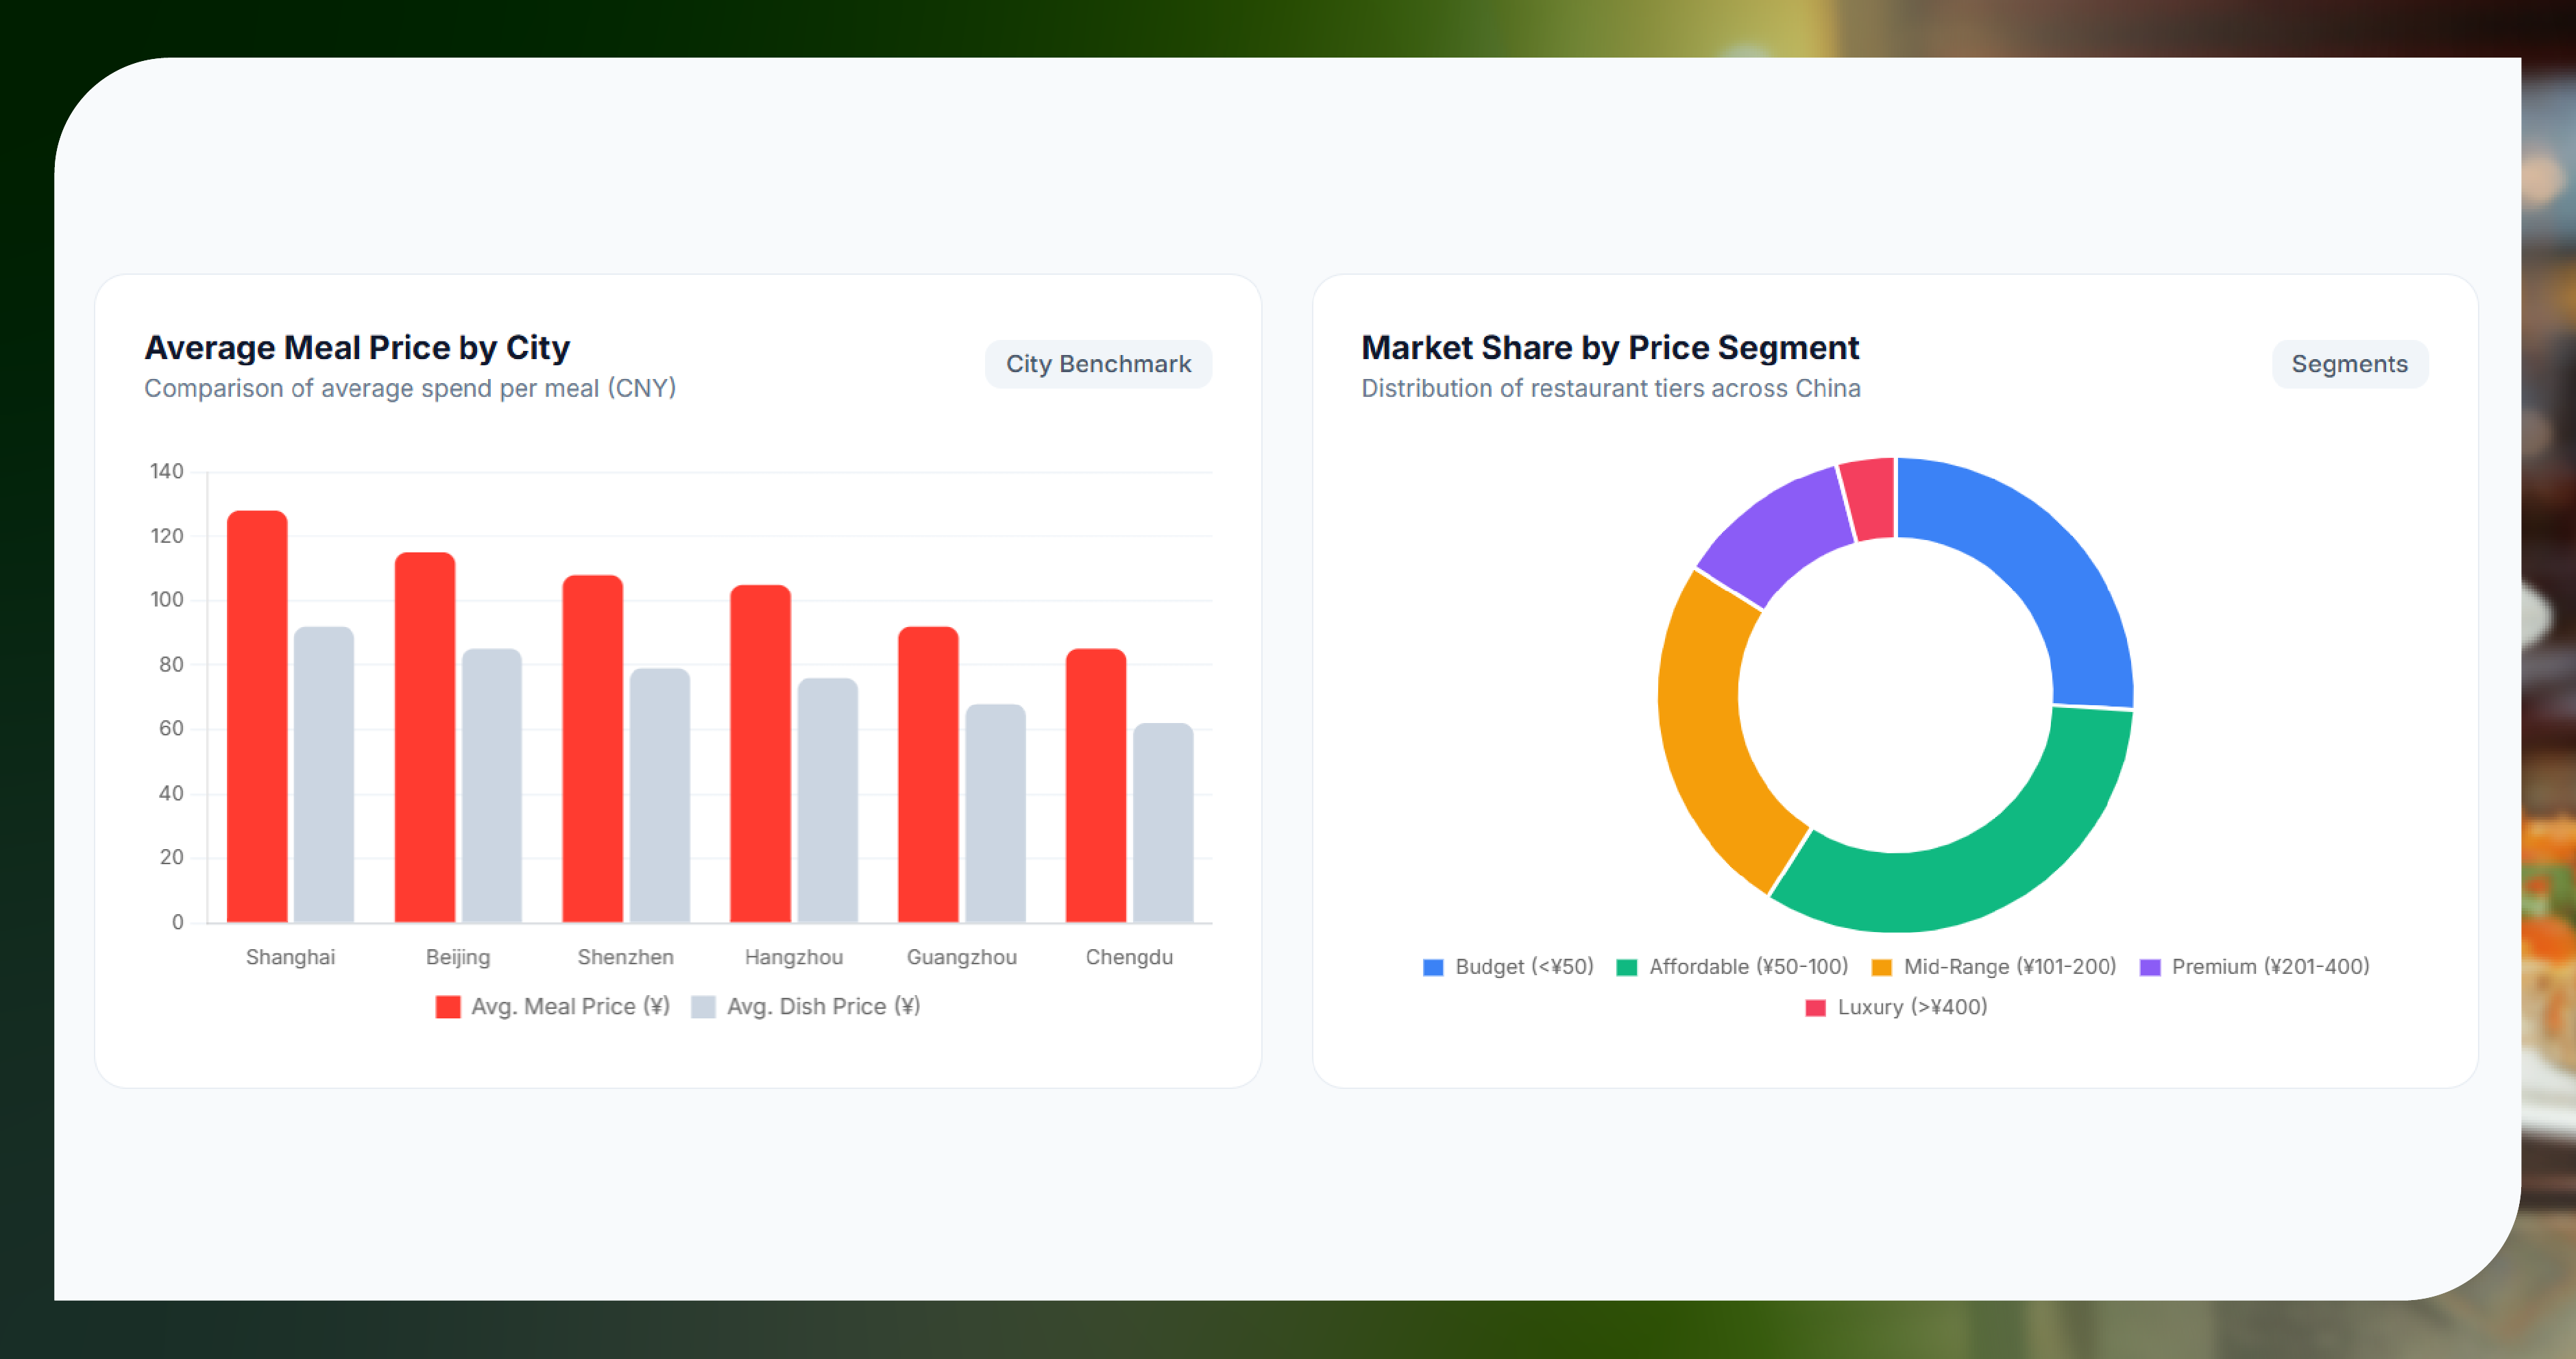Click the City Benchmark badge
Image resolution: width=2576 pixels, height=1359 pixels.
click(x=1098, y=364)
